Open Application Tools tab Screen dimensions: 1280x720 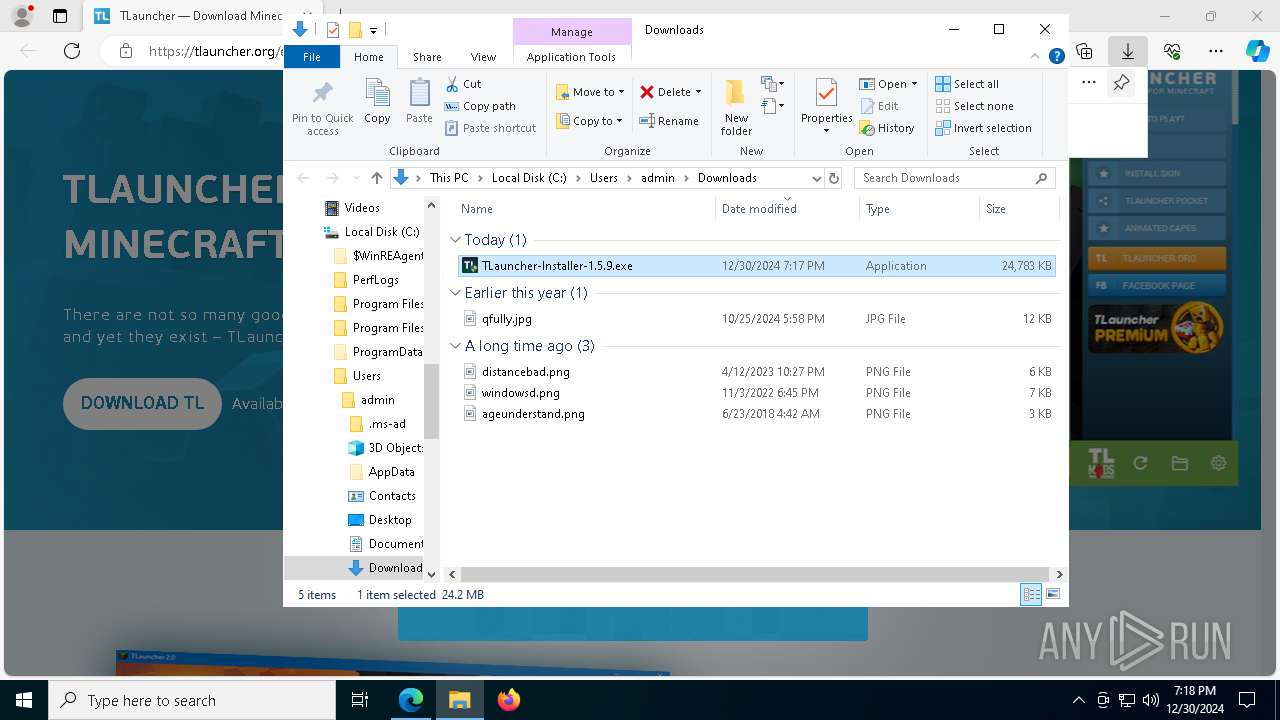point(571,57)
